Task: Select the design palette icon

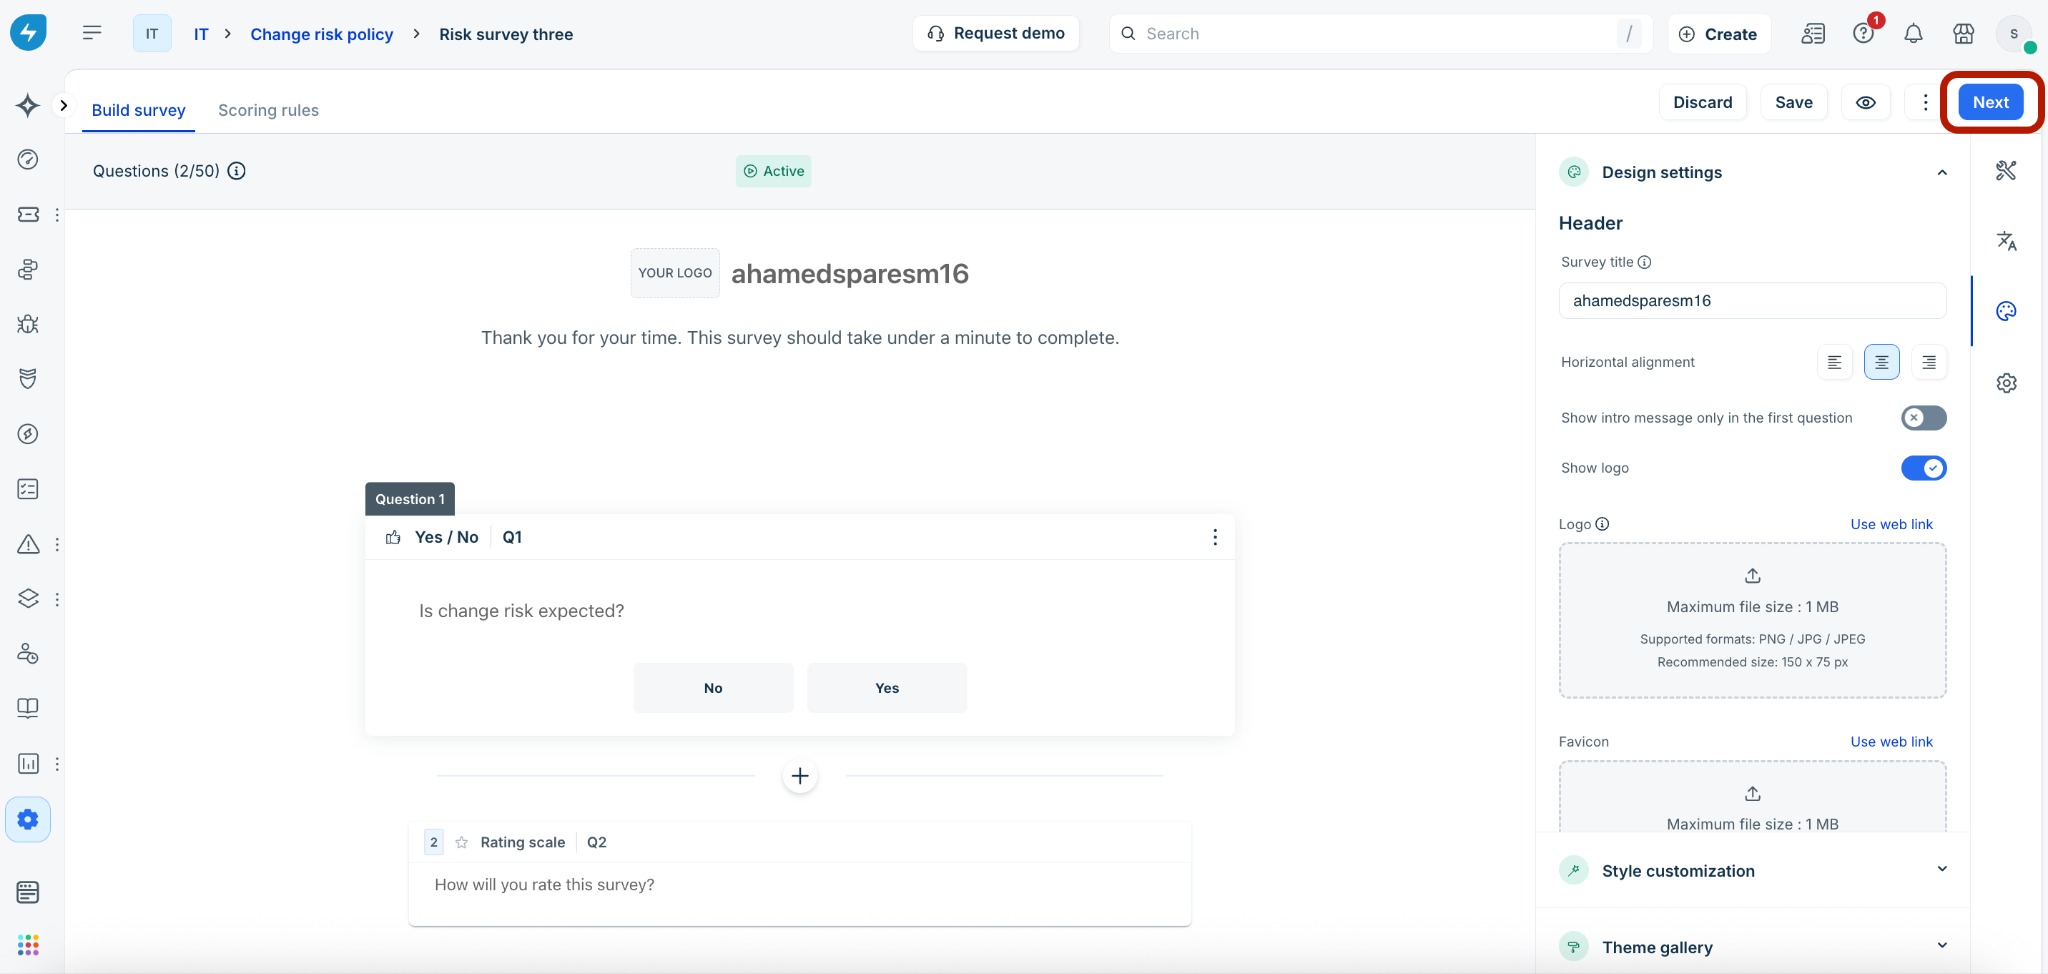Action: point(2006,311)
